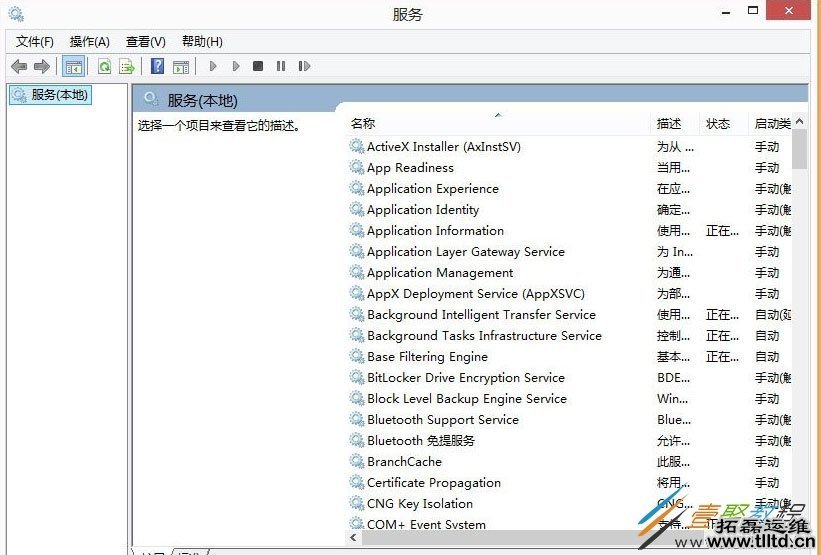Image resolution: width=821 pixels, height=555 pixels.
Task: Click gear icon beside Base Filtering Engine
Action: click(x=357, y=357)
